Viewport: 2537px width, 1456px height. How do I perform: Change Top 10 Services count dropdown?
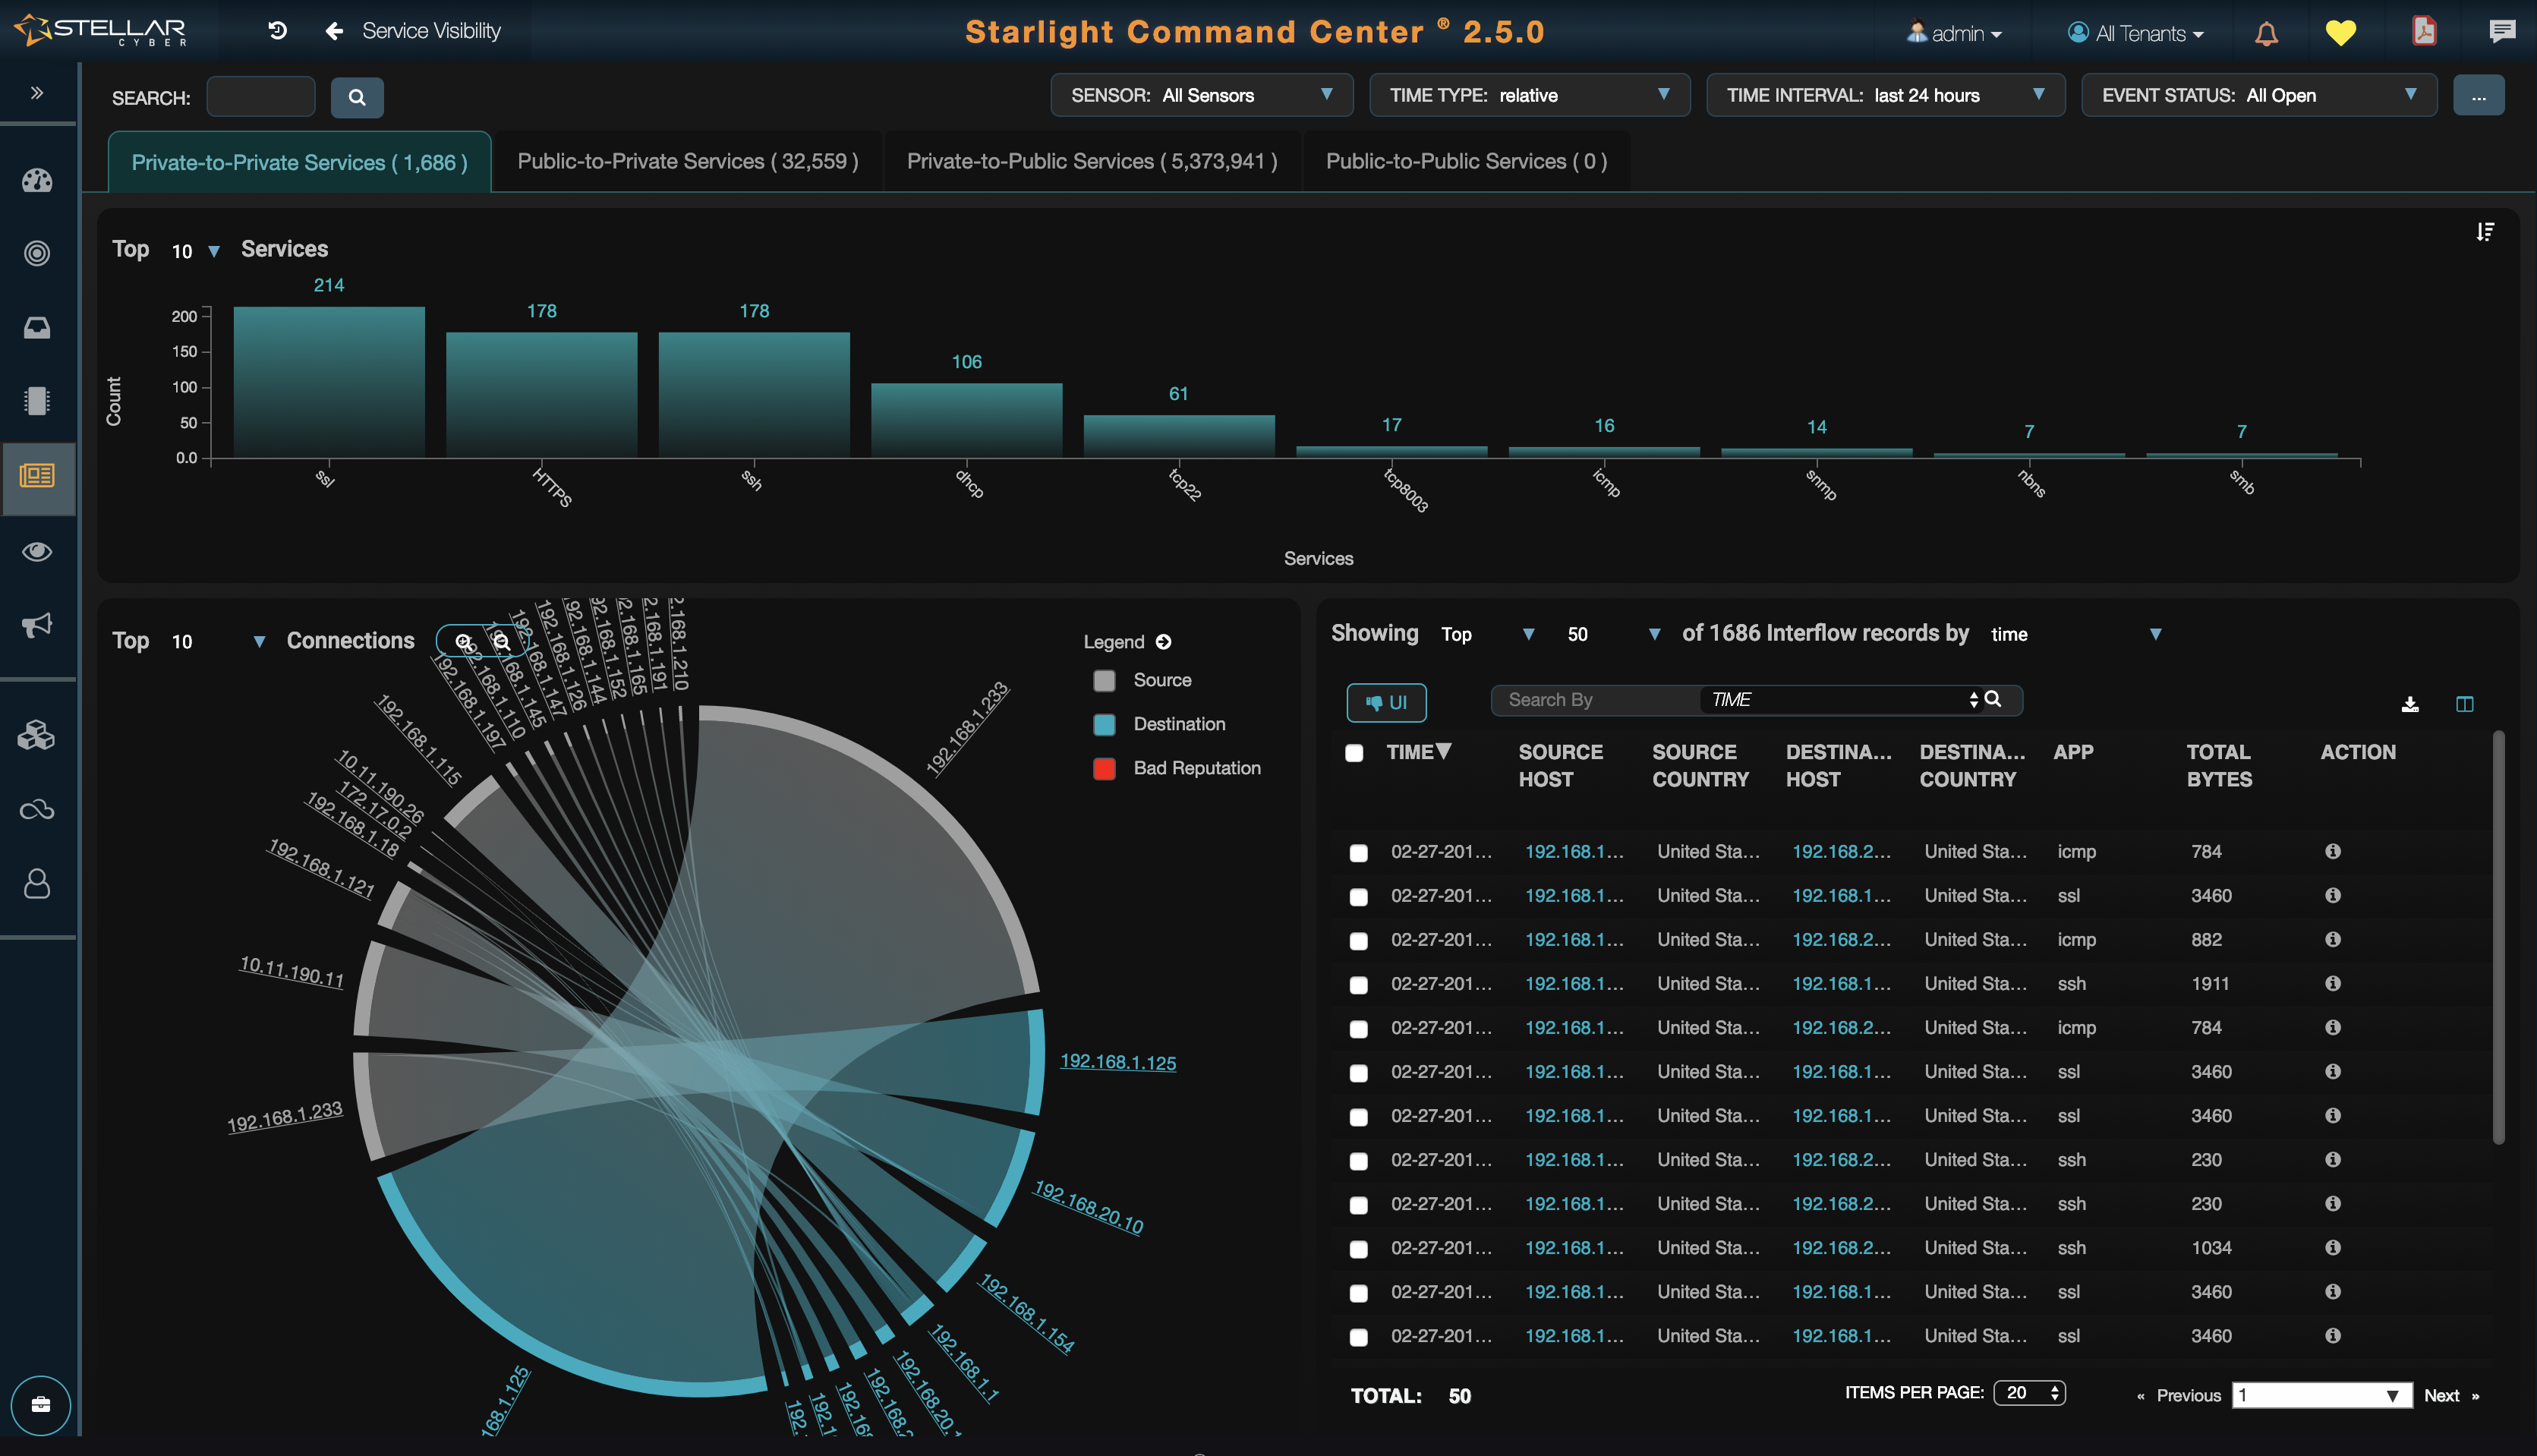[x=196, y=251]
